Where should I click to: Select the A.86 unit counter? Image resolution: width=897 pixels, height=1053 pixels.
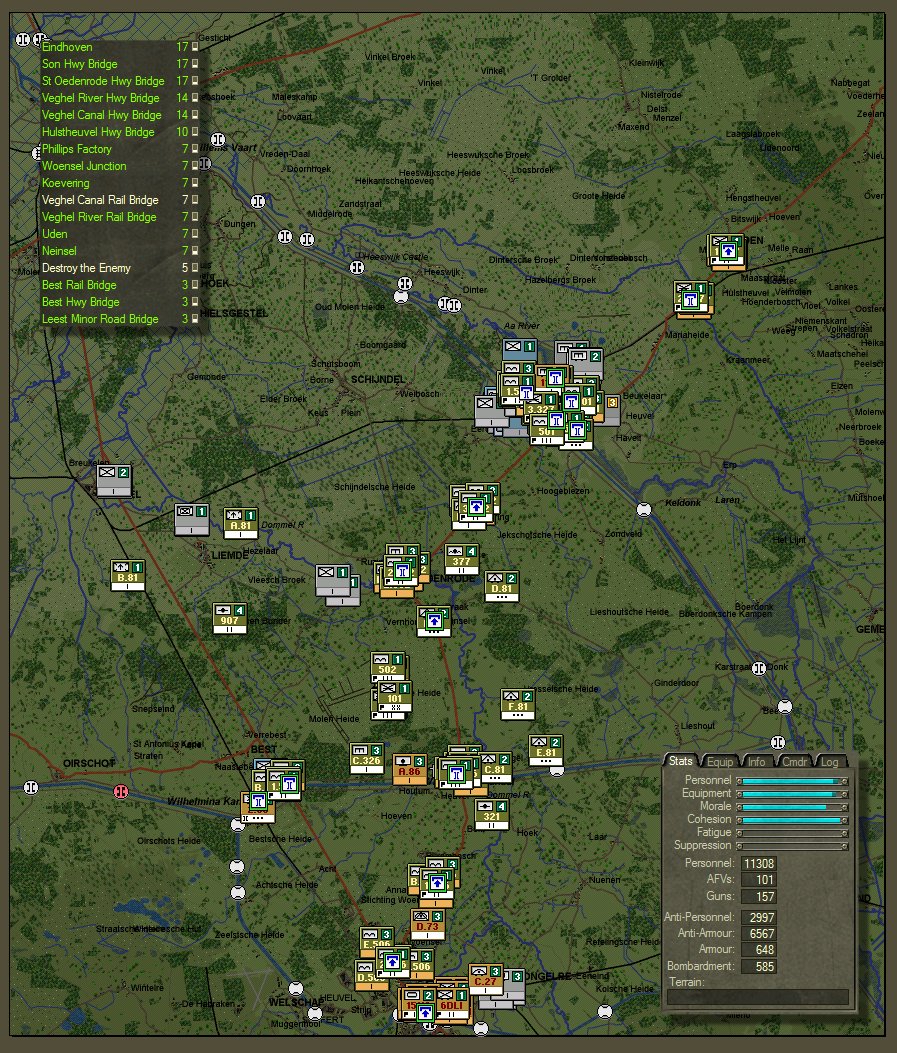(410, 769)
